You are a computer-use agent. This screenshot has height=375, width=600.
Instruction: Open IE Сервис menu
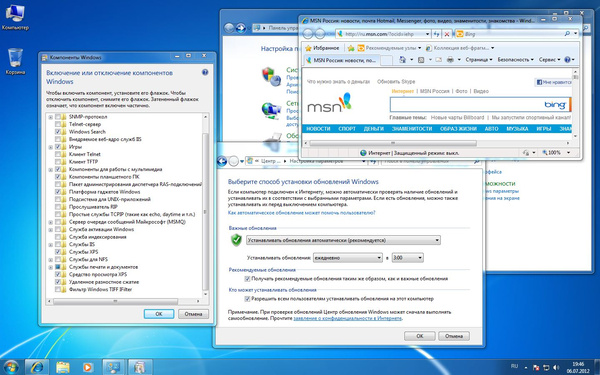point(549,60)
